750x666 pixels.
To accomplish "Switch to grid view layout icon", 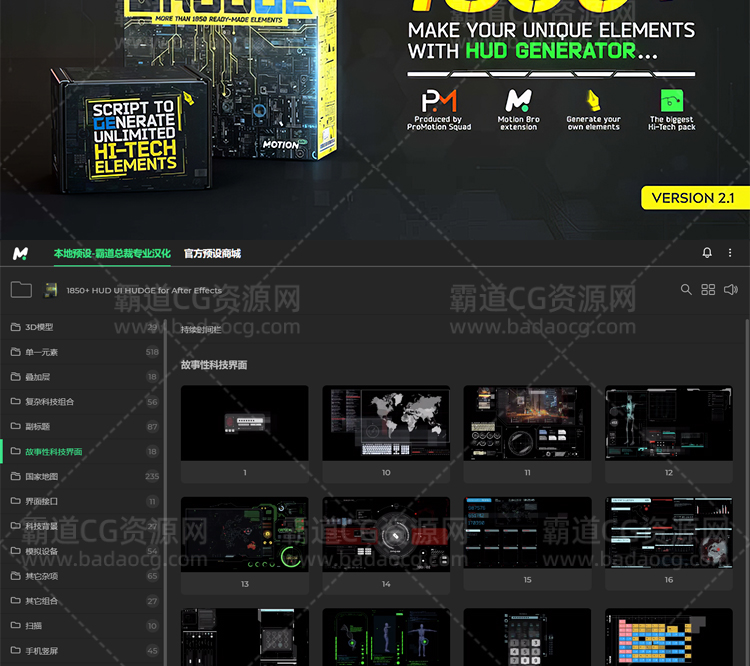I will pos(708,289).
